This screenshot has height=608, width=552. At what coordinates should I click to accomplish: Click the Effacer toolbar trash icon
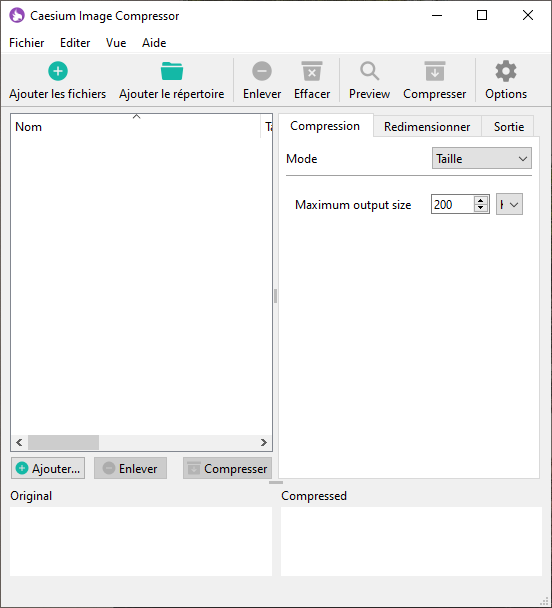[x=312, y=71]
